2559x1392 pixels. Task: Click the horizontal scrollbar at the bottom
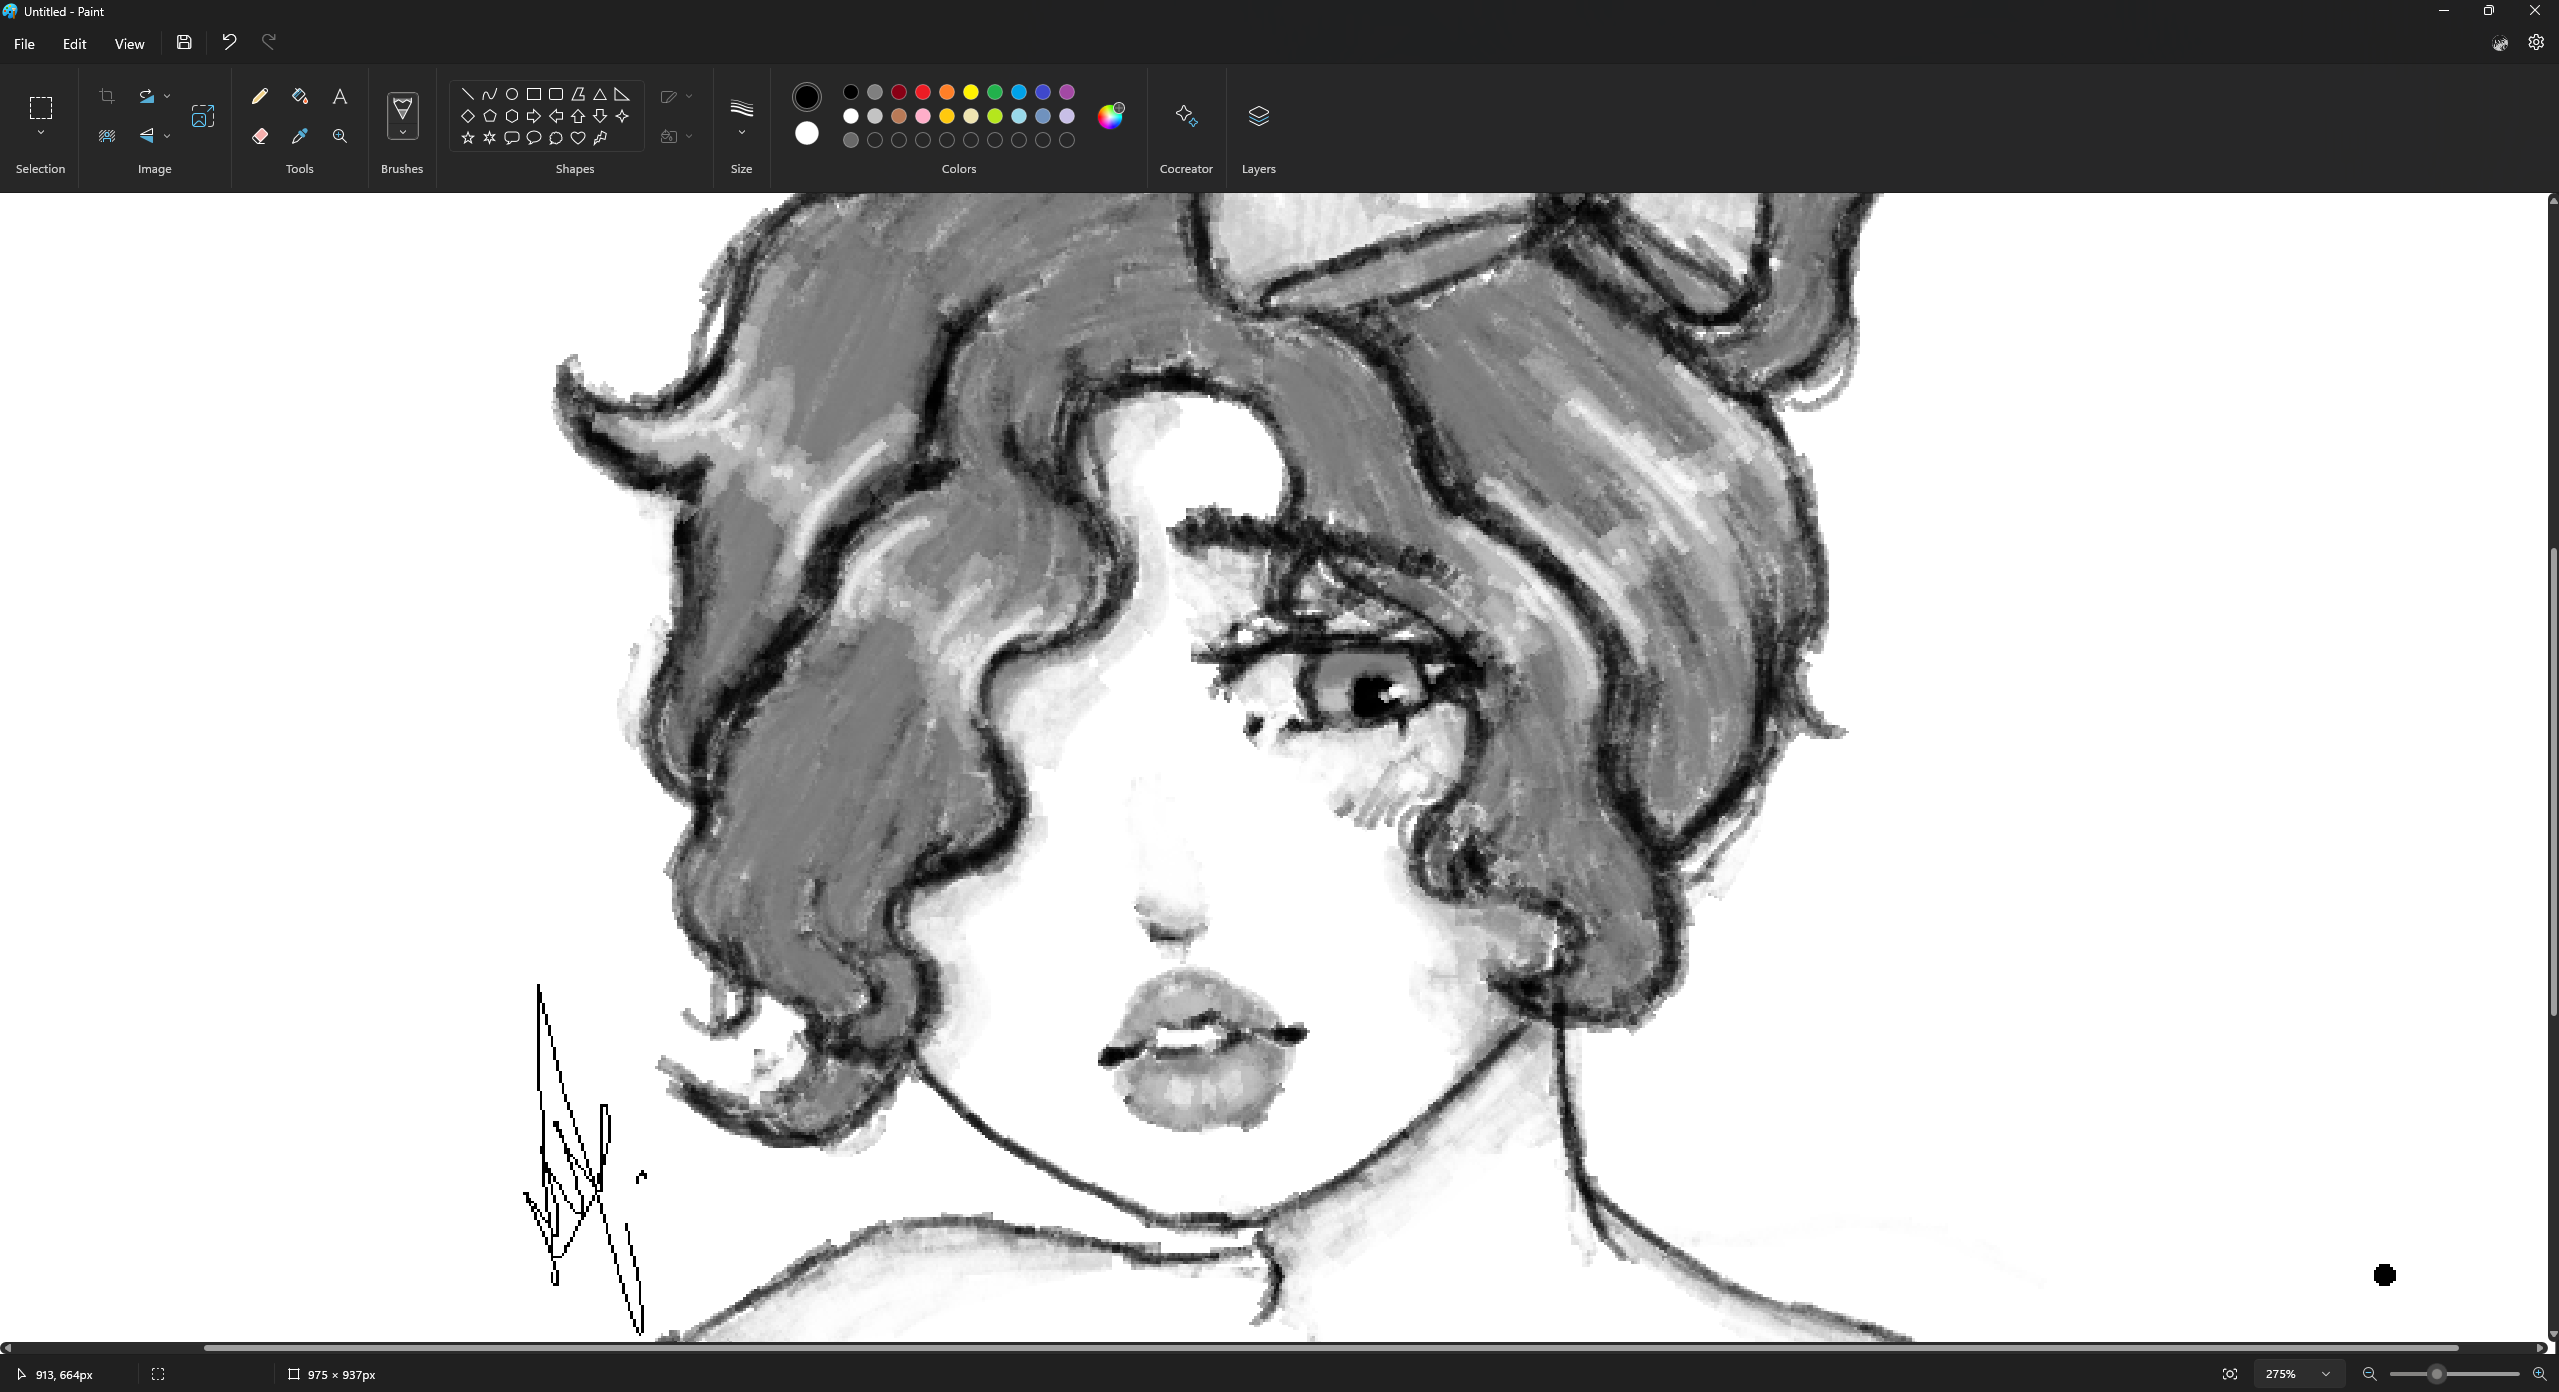pyautogui.click(x=1330, y=1348)
